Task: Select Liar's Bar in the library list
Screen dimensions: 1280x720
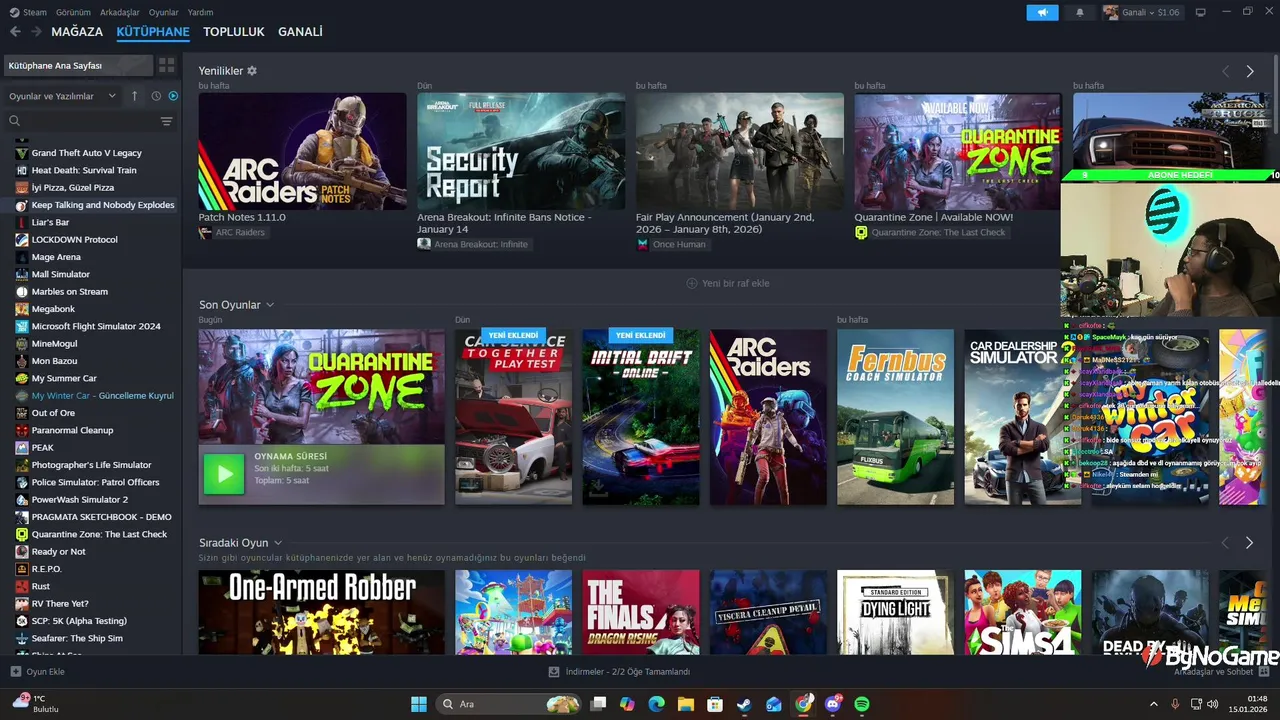Action: pyautogui.click(x=50, y=222)
